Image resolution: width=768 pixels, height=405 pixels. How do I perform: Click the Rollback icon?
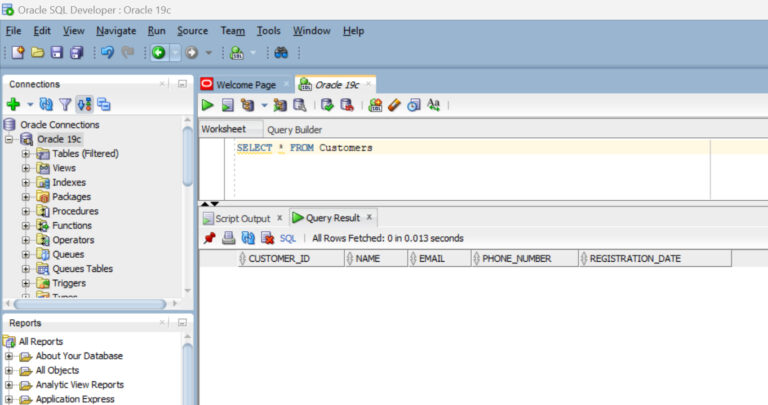point(347,105)
